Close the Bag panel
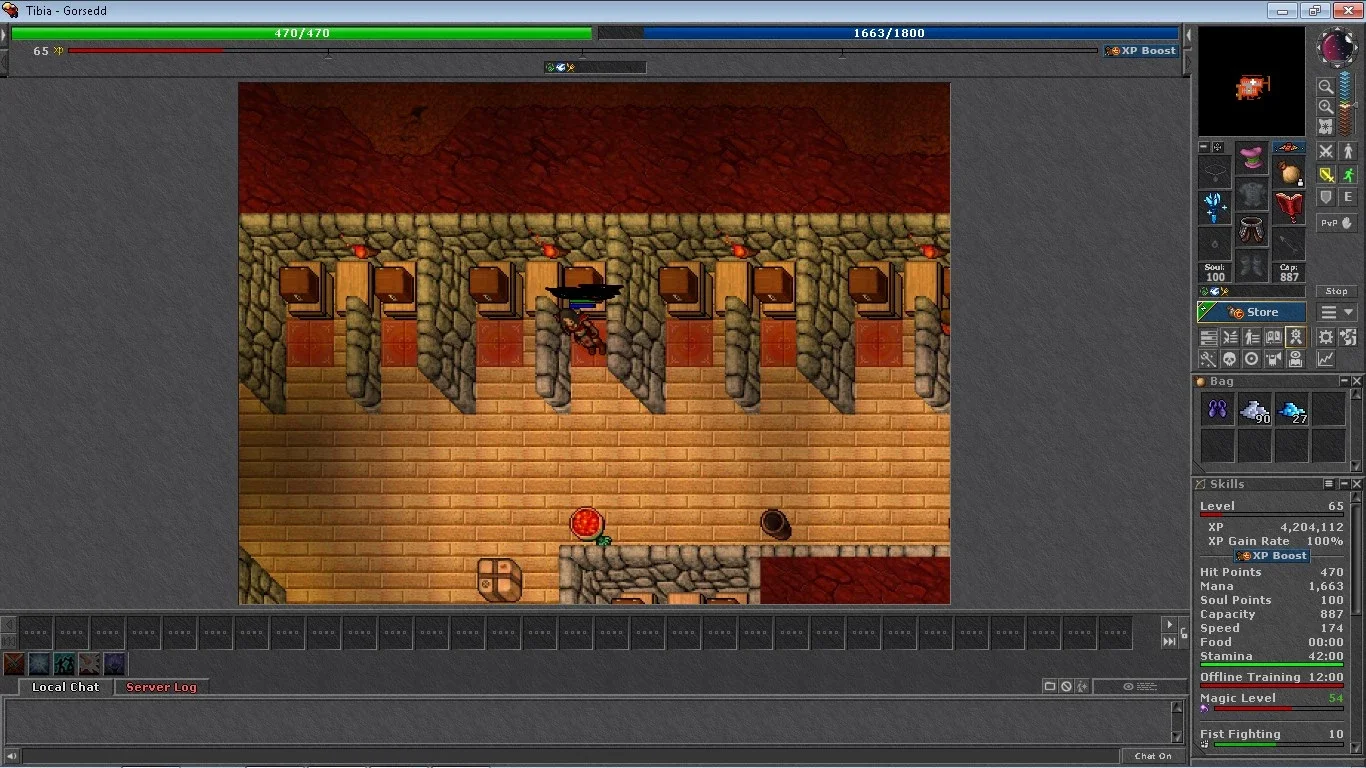Image resolution: width=1366 pixels, height=768 pixels. (1357, 381)
